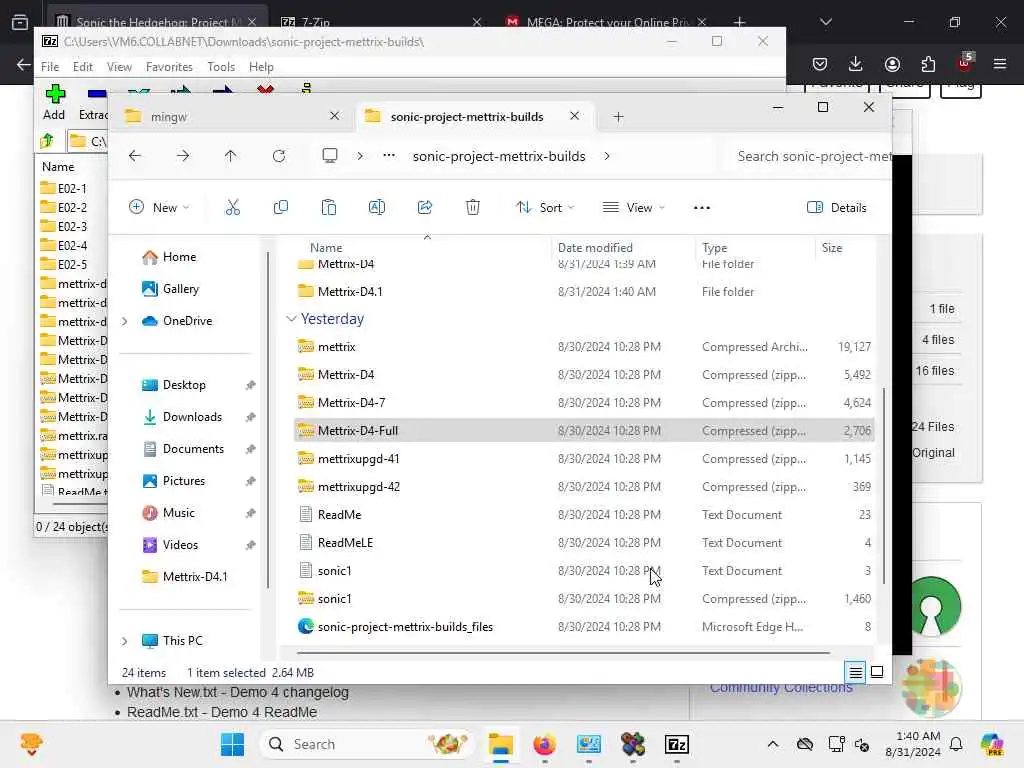Open See more ellipsis menu in toolbar

[701, 208]
